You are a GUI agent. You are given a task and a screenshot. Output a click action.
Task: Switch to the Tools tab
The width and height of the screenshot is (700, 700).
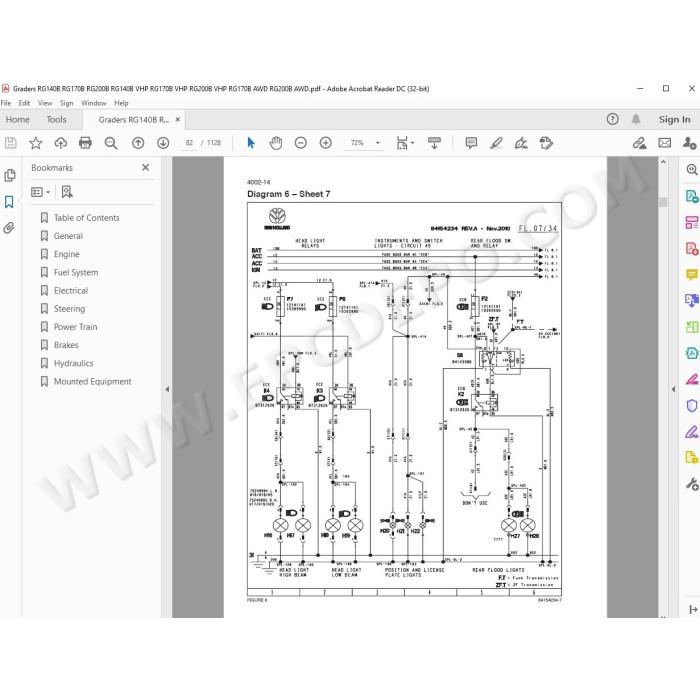tap(56, 119)
